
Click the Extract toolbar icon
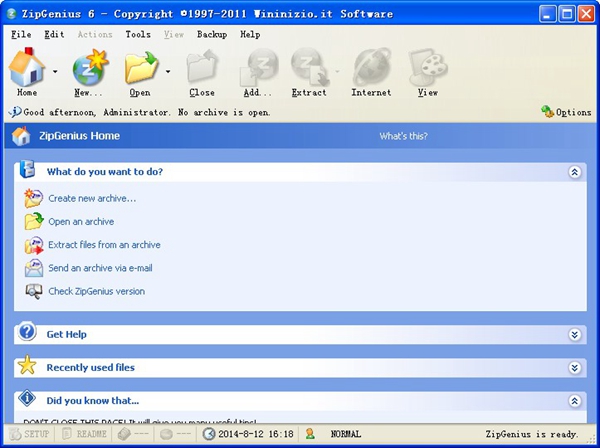pyautogui.click(x=310, y=67)
